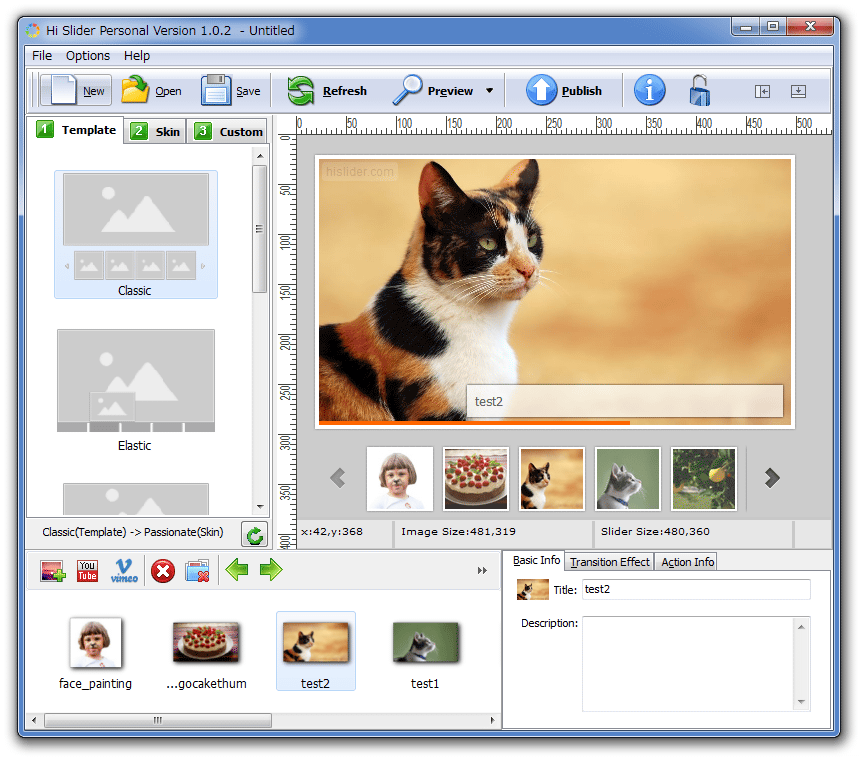Open the Basic Info tab
The height and width of the screenshot is (759, 862).
(x=536, y=561)
